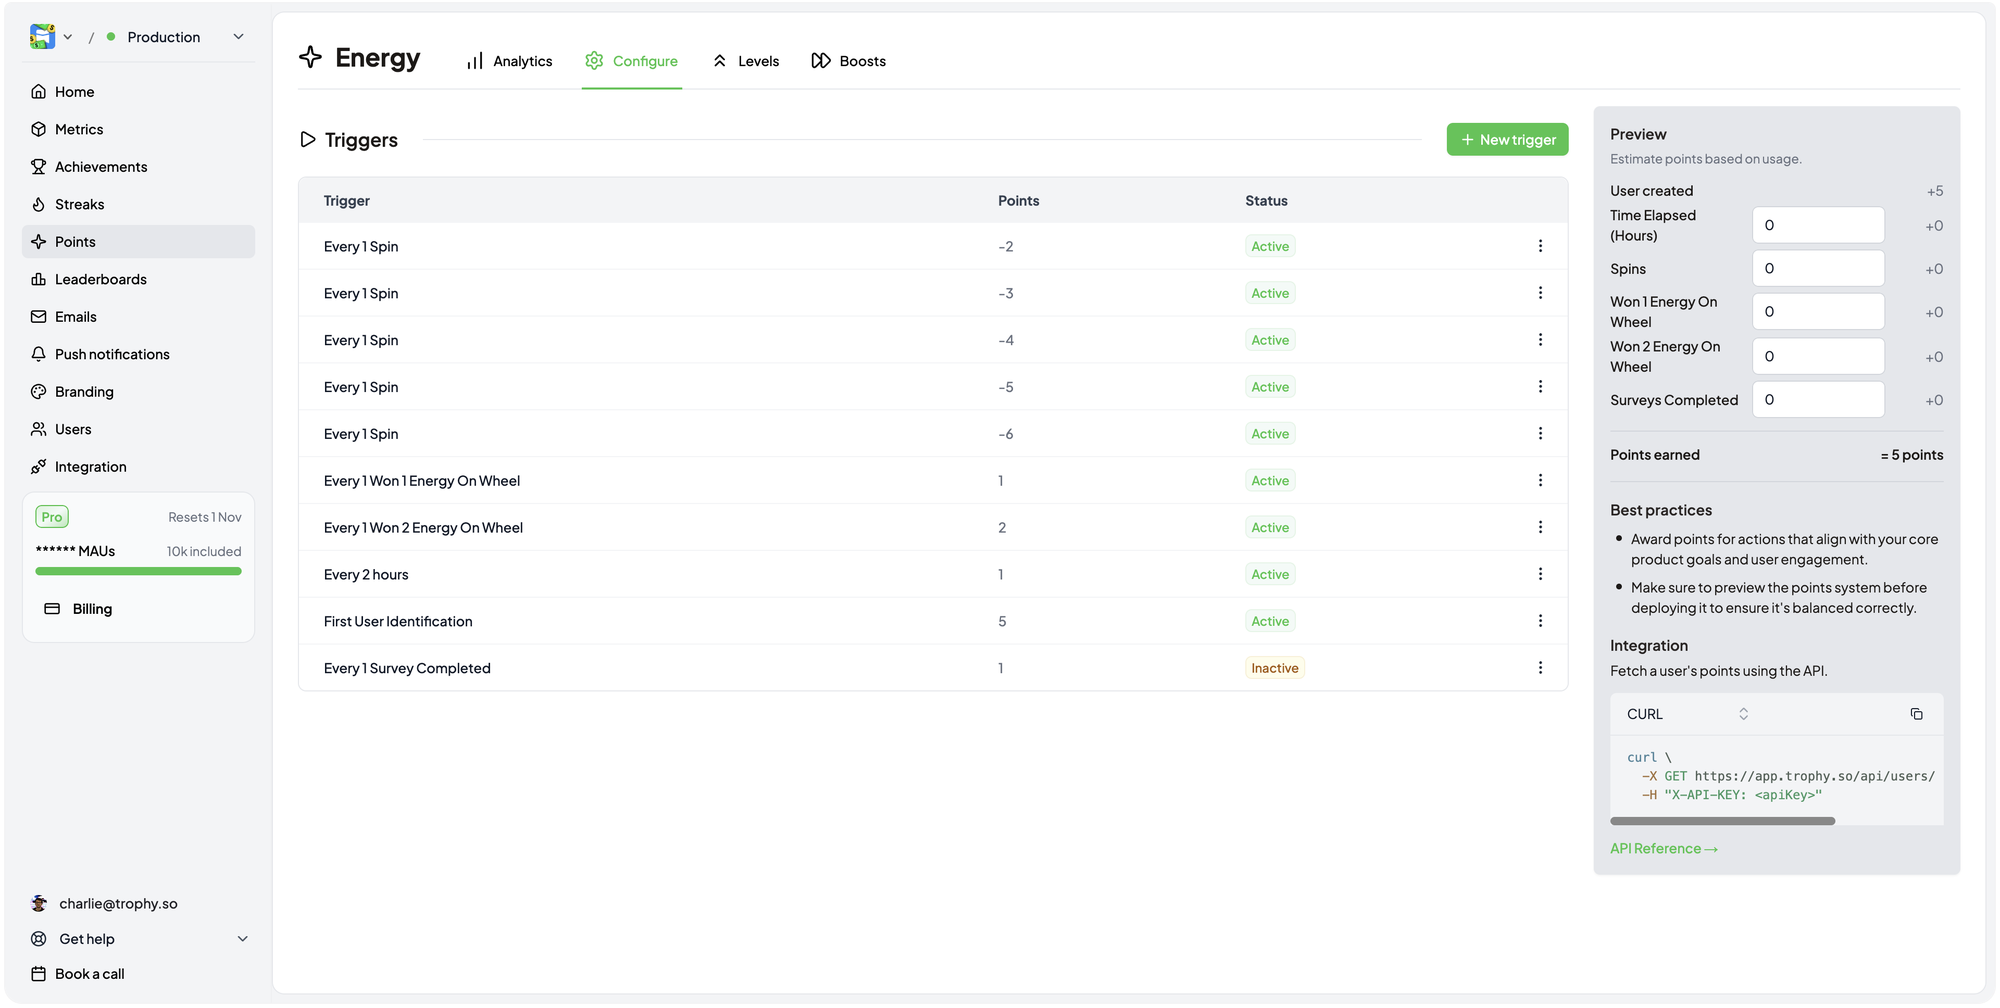Open options for First User Identification trigger
Screen dimensions: 2000x1008
click(1540, 621)
